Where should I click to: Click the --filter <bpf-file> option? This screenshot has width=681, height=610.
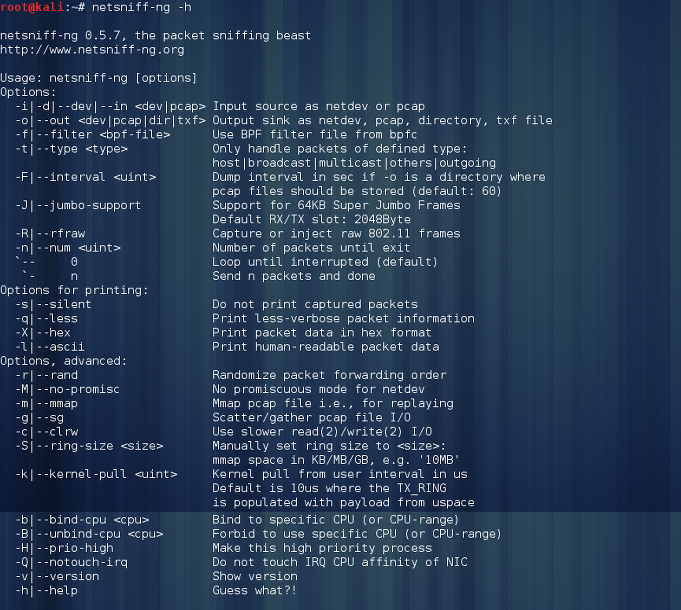click(x=93, y=135)
